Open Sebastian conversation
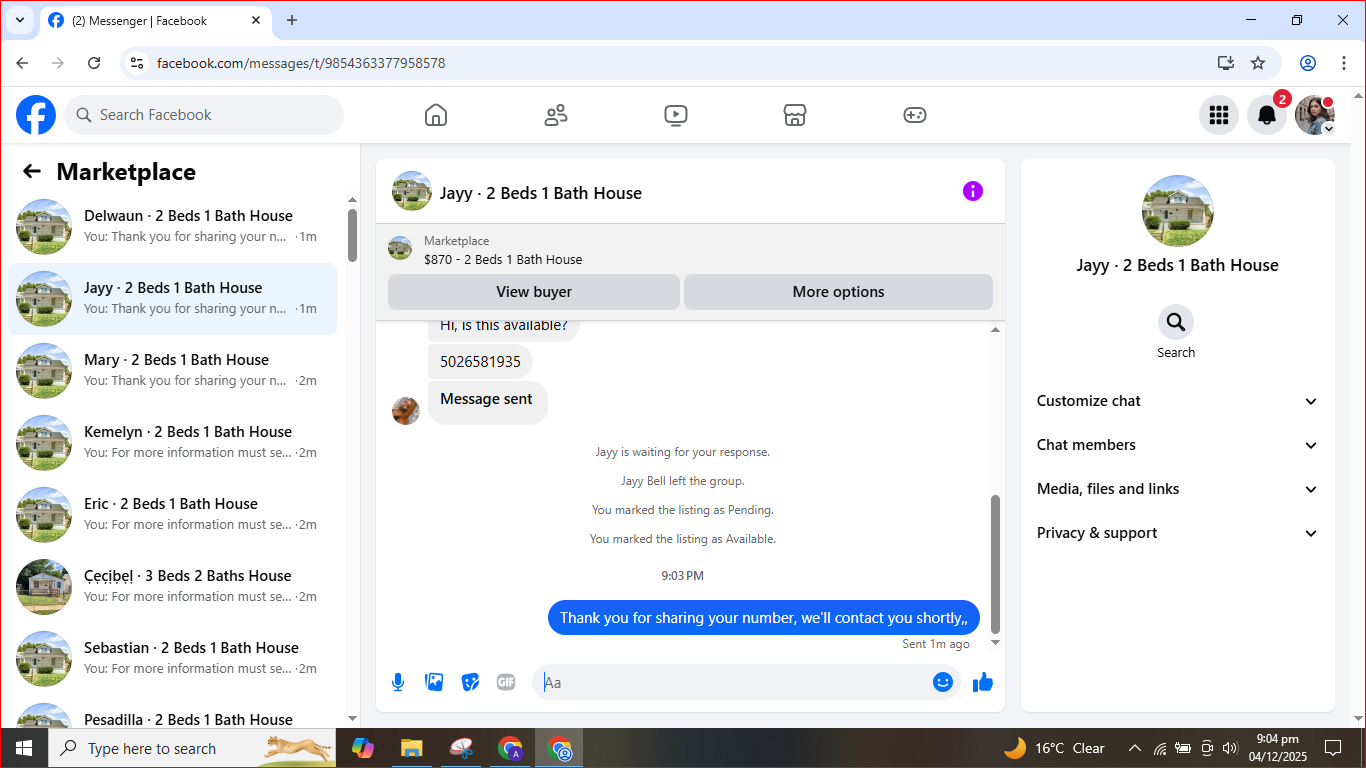The width and height of the screenshot is (1366, 768). coord(173,659)
